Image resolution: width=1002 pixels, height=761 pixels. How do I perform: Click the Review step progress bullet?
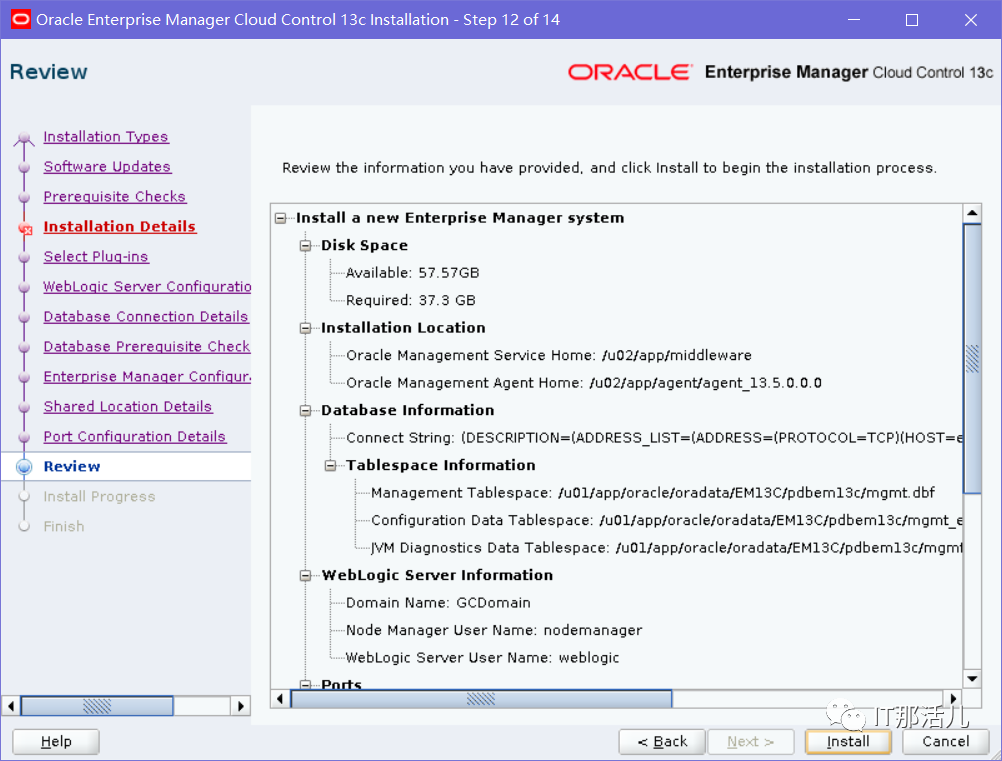pos(24,467)
